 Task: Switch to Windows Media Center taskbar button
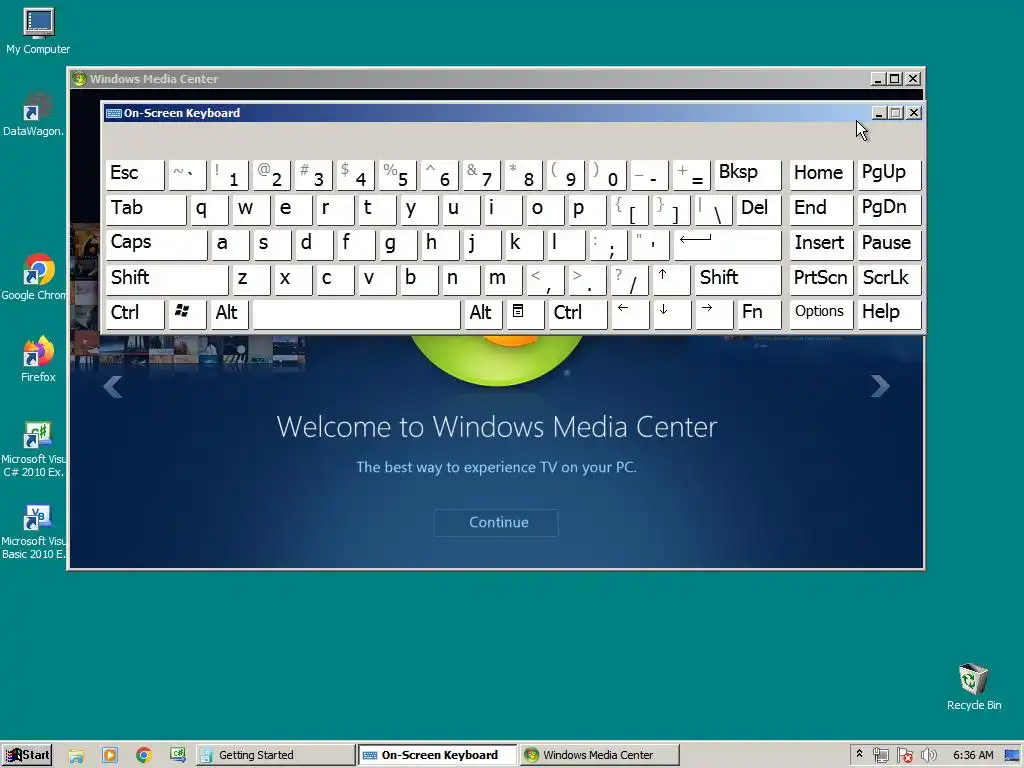[x=600, y=756]
